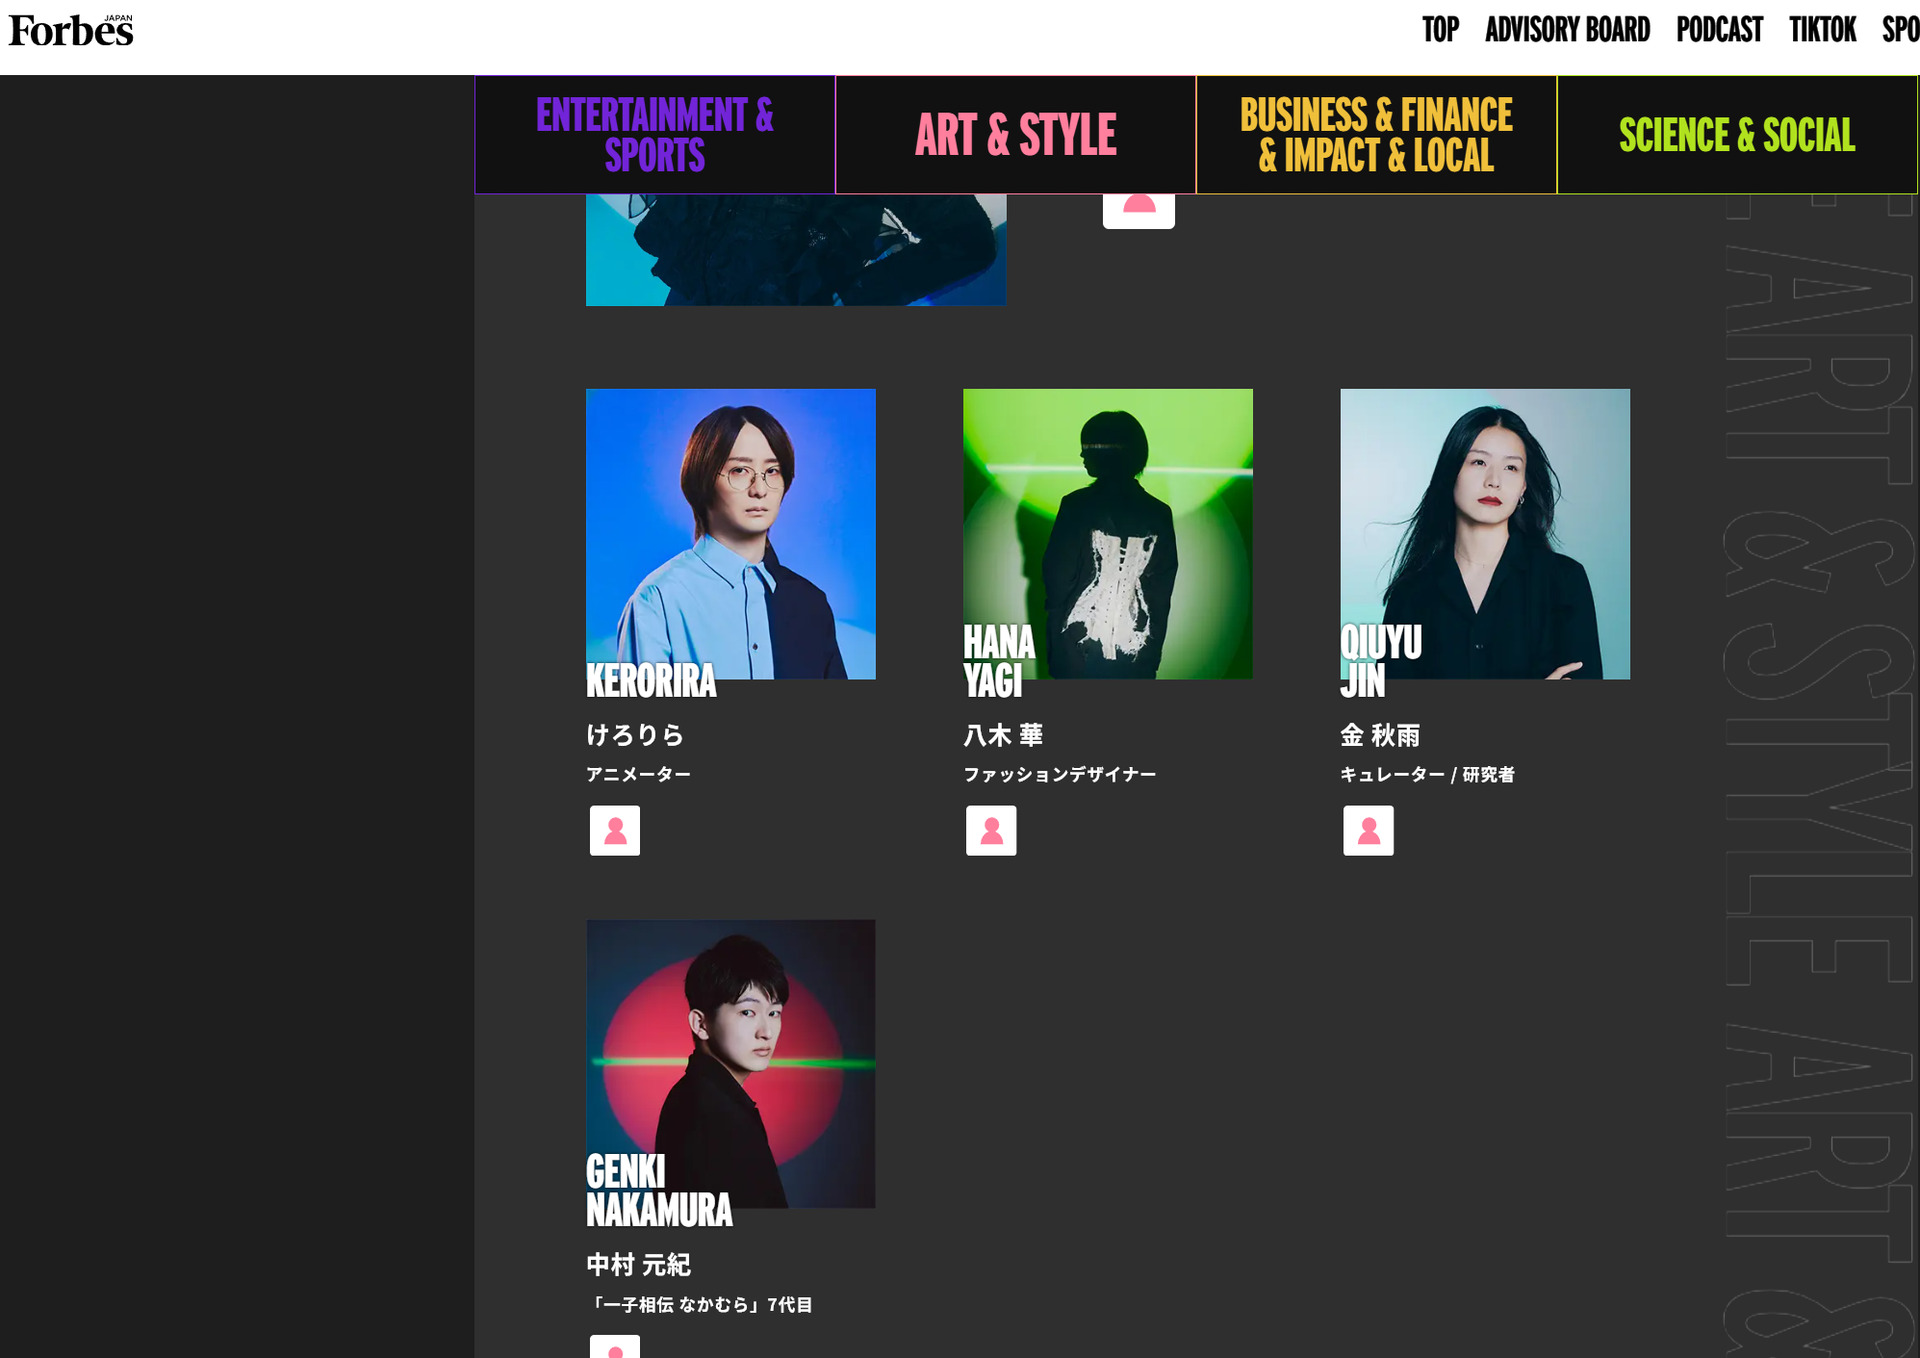Switch to Science & Social tab
The width and height of the screenshot is (1920, 1358).
click(1737, 135)
